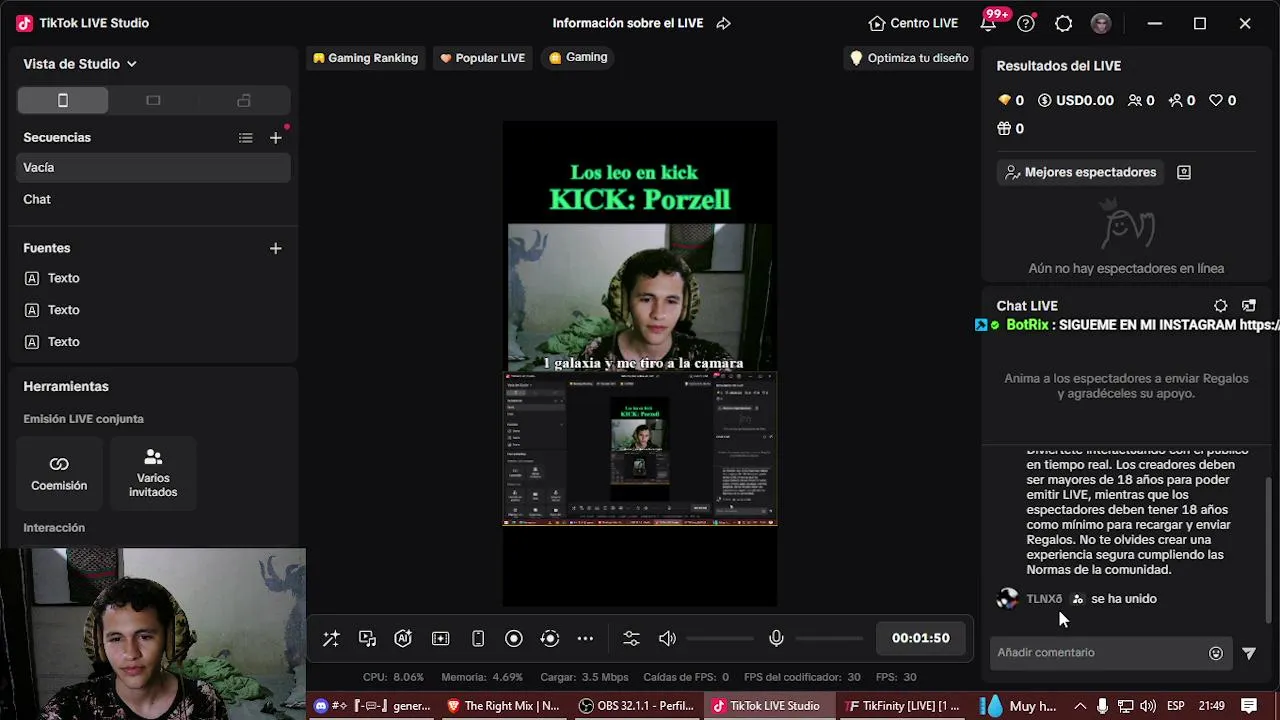Switch to OBS 32.1.1 in taskbar
This screenshot has height=720, width=1280.
636,706
